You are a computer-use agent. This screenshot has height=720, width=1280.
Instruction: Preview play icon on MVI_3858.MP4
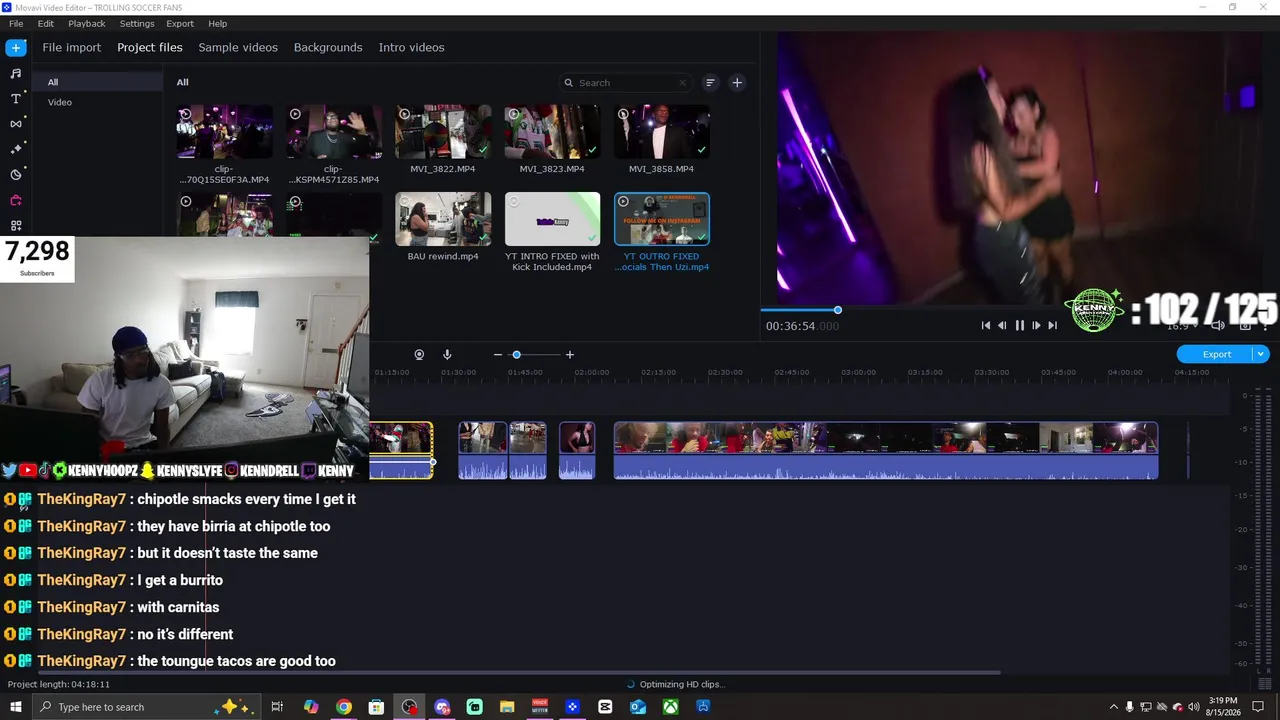[623, 114]
